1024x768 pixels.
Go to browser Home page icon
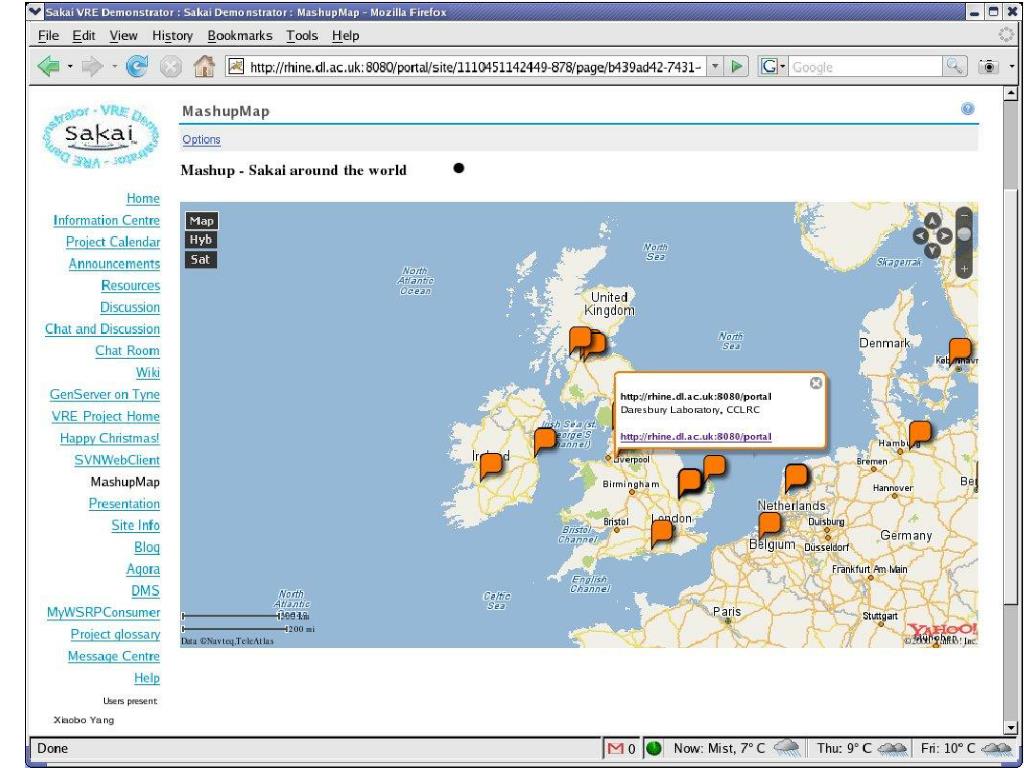(x=204, y=66)
